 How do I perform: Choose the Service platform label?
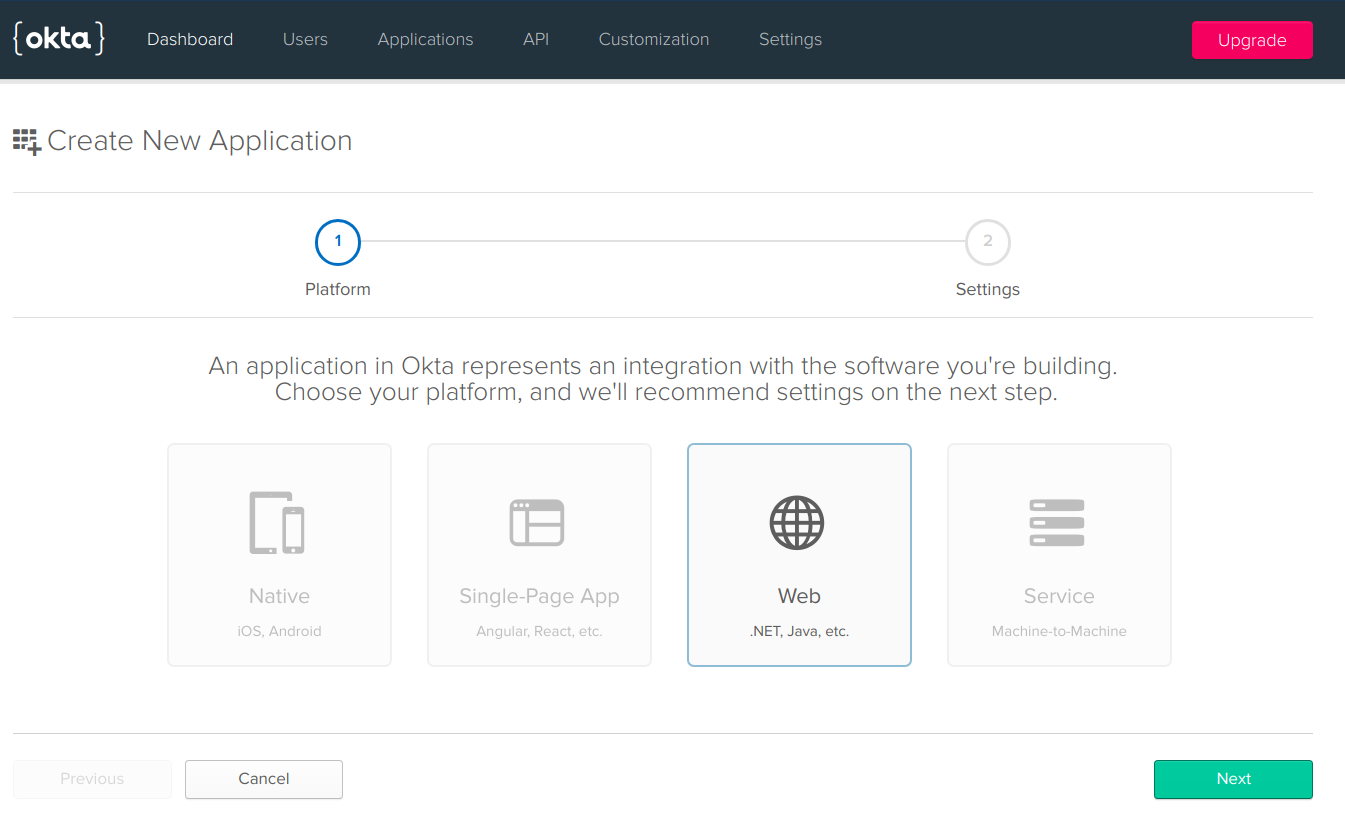pos(1059,596)
